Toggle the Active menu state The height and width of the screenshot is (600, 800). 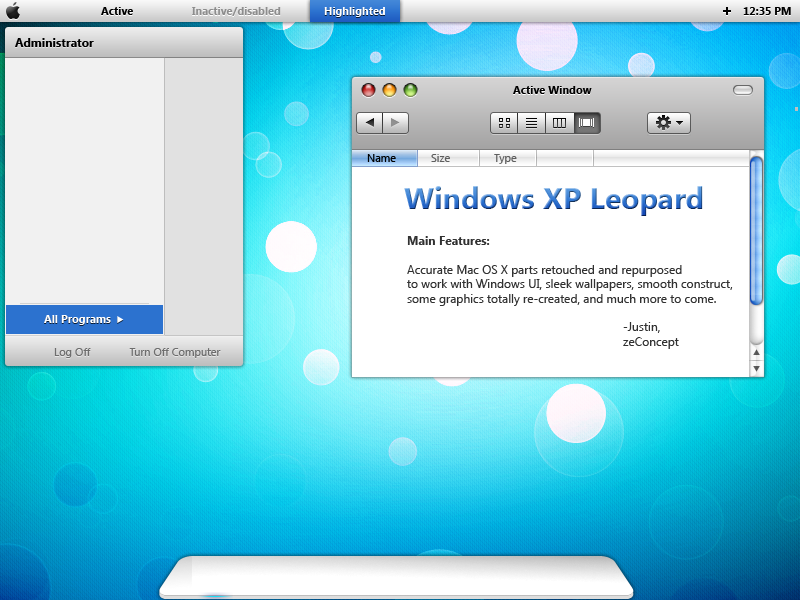click(116, 11)
